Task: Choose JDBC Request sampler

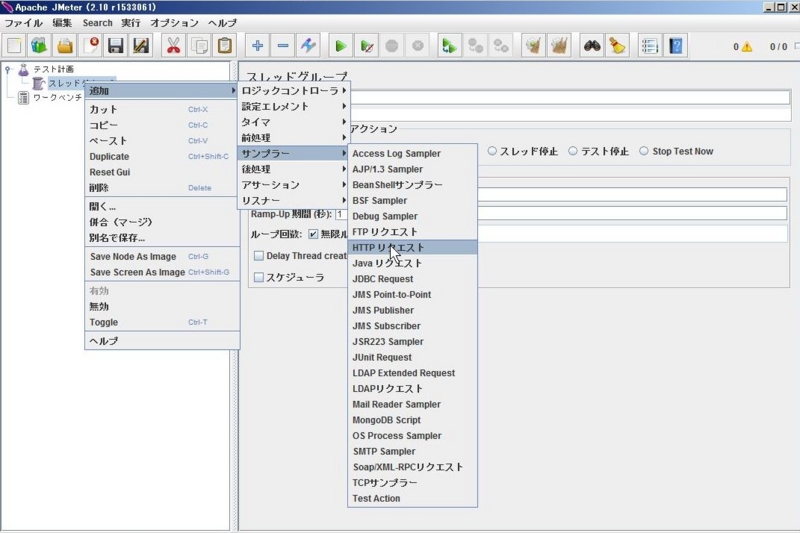Action: (x=412, y=279)
